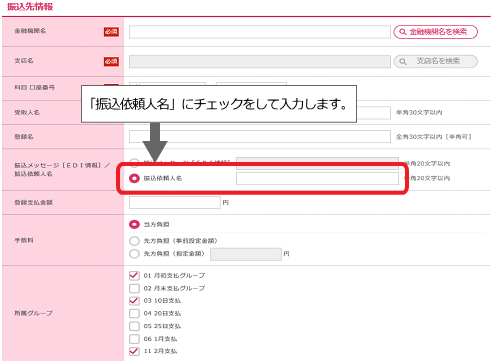492x361 pixels.
Task: Check the 02 月末支払グループ checkbox
Action: [134, 288]
